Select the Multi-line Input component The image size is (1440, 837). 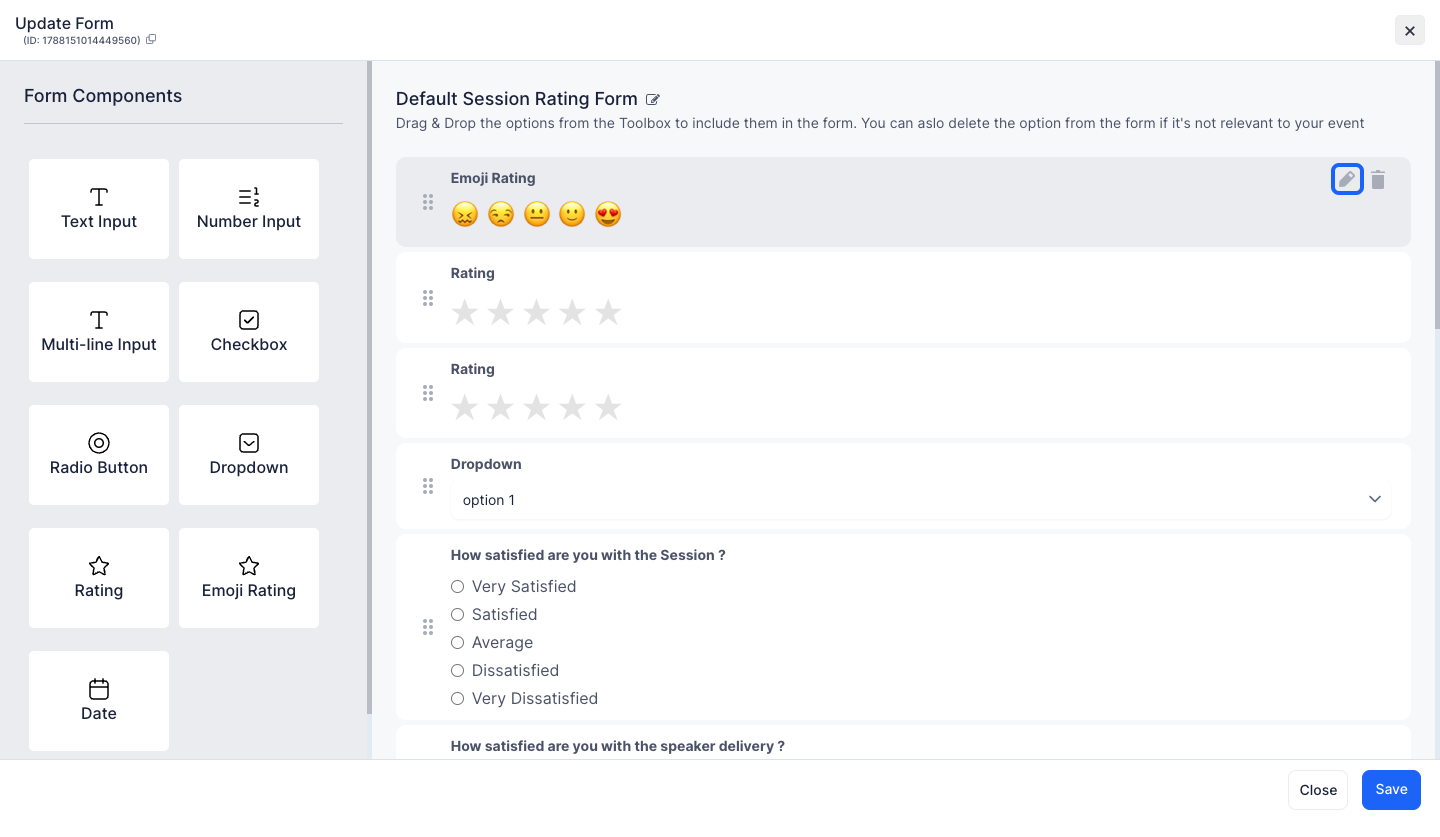[99, 332]
